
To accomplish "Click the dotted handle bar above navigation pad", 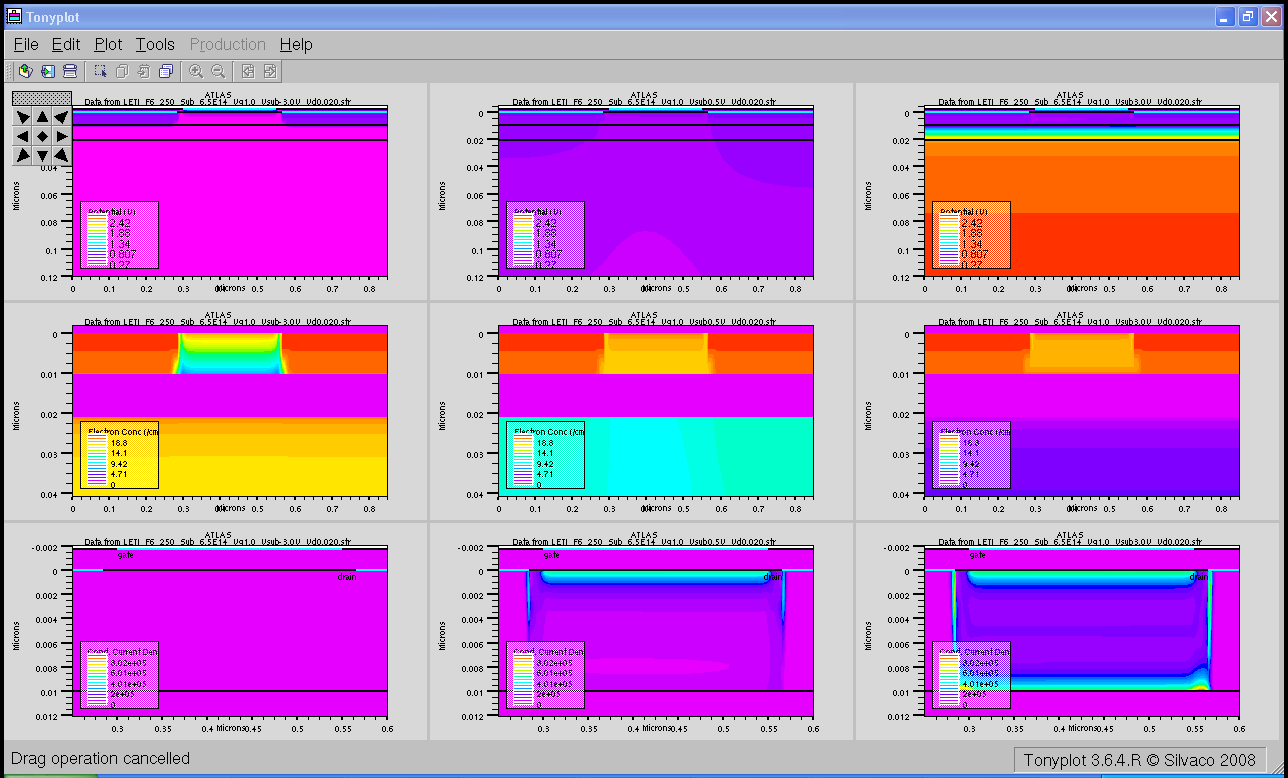I will click(x=42, y=99).
